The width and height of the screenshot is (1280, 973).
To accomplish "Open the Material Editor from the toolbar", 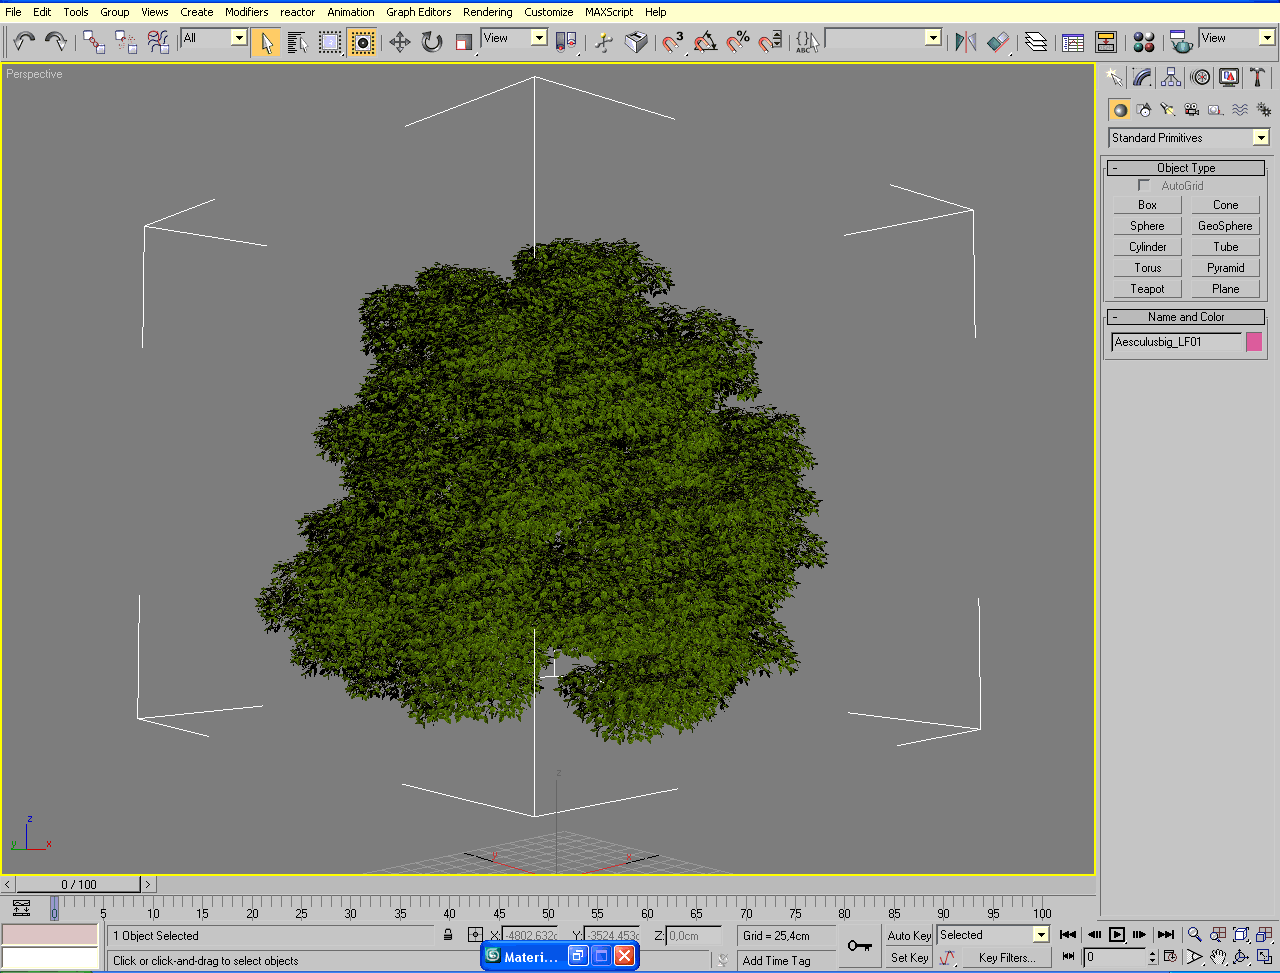I will (1144, 42).
